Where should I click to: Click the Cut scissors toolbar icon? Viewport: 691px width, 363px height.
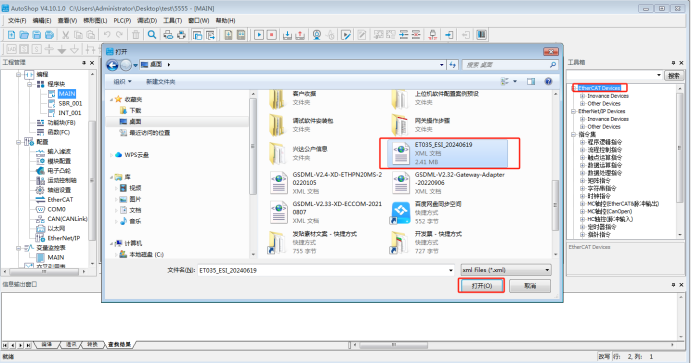click(x=66, y=35)
